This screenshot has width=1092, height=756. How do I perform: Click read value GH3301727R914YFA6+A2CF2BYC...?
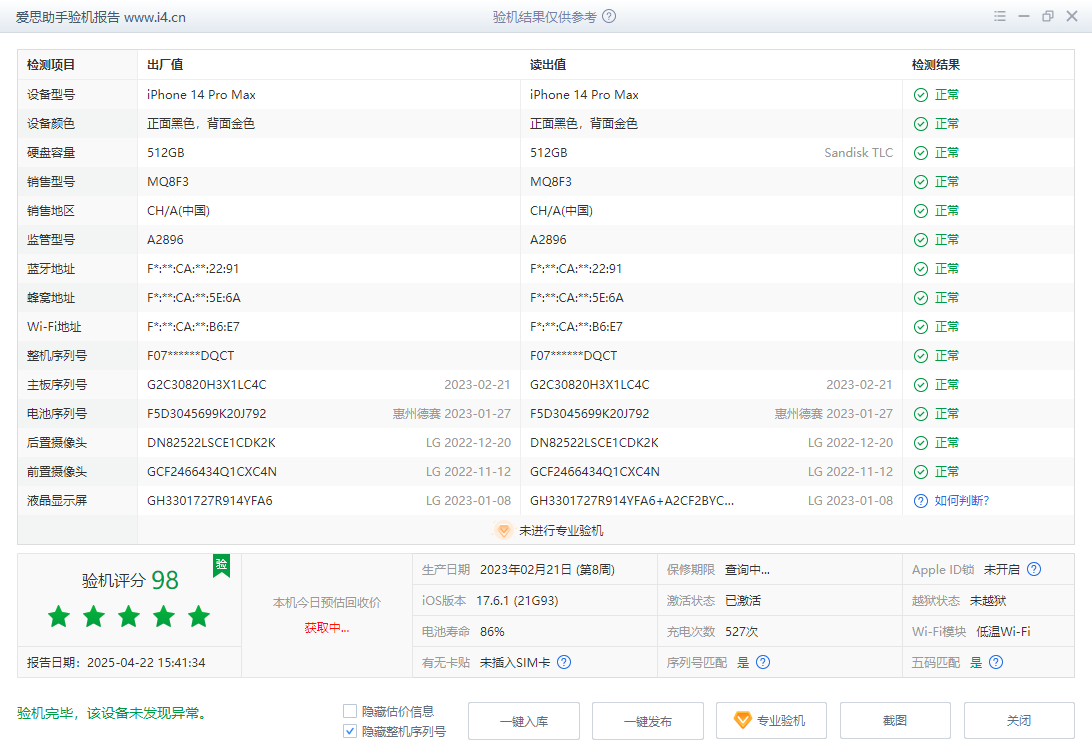click(x=632, y=501)
